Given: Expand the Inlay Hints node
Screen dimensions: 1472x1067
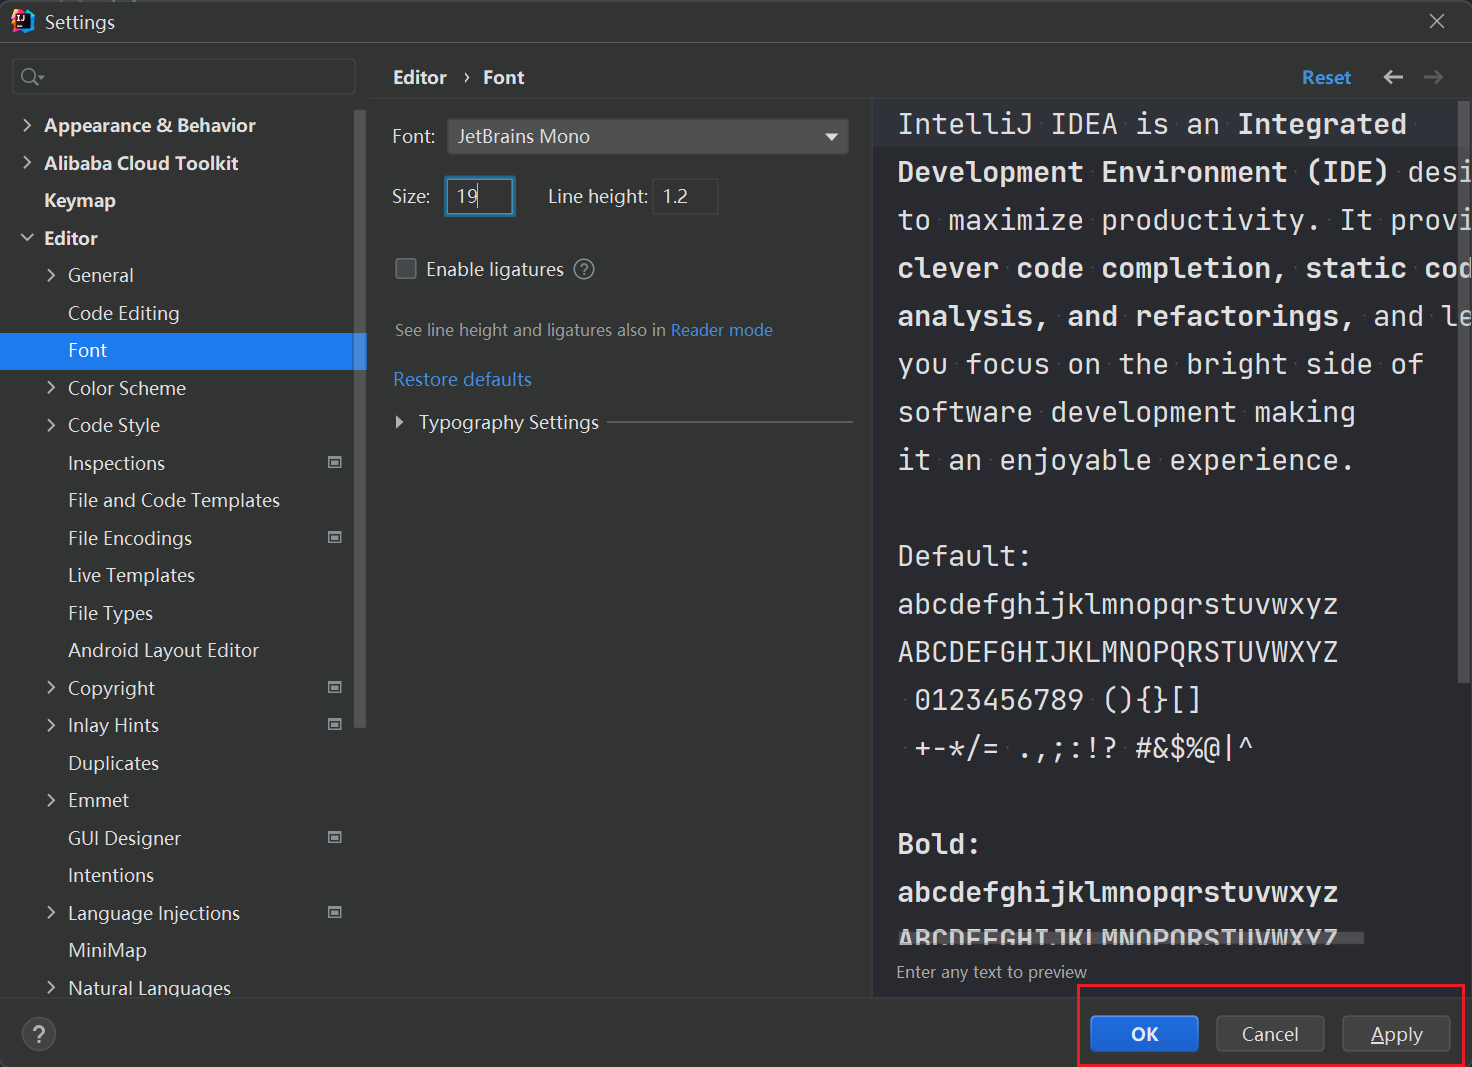Looking at the screenshot, I should tap(51, 725).
